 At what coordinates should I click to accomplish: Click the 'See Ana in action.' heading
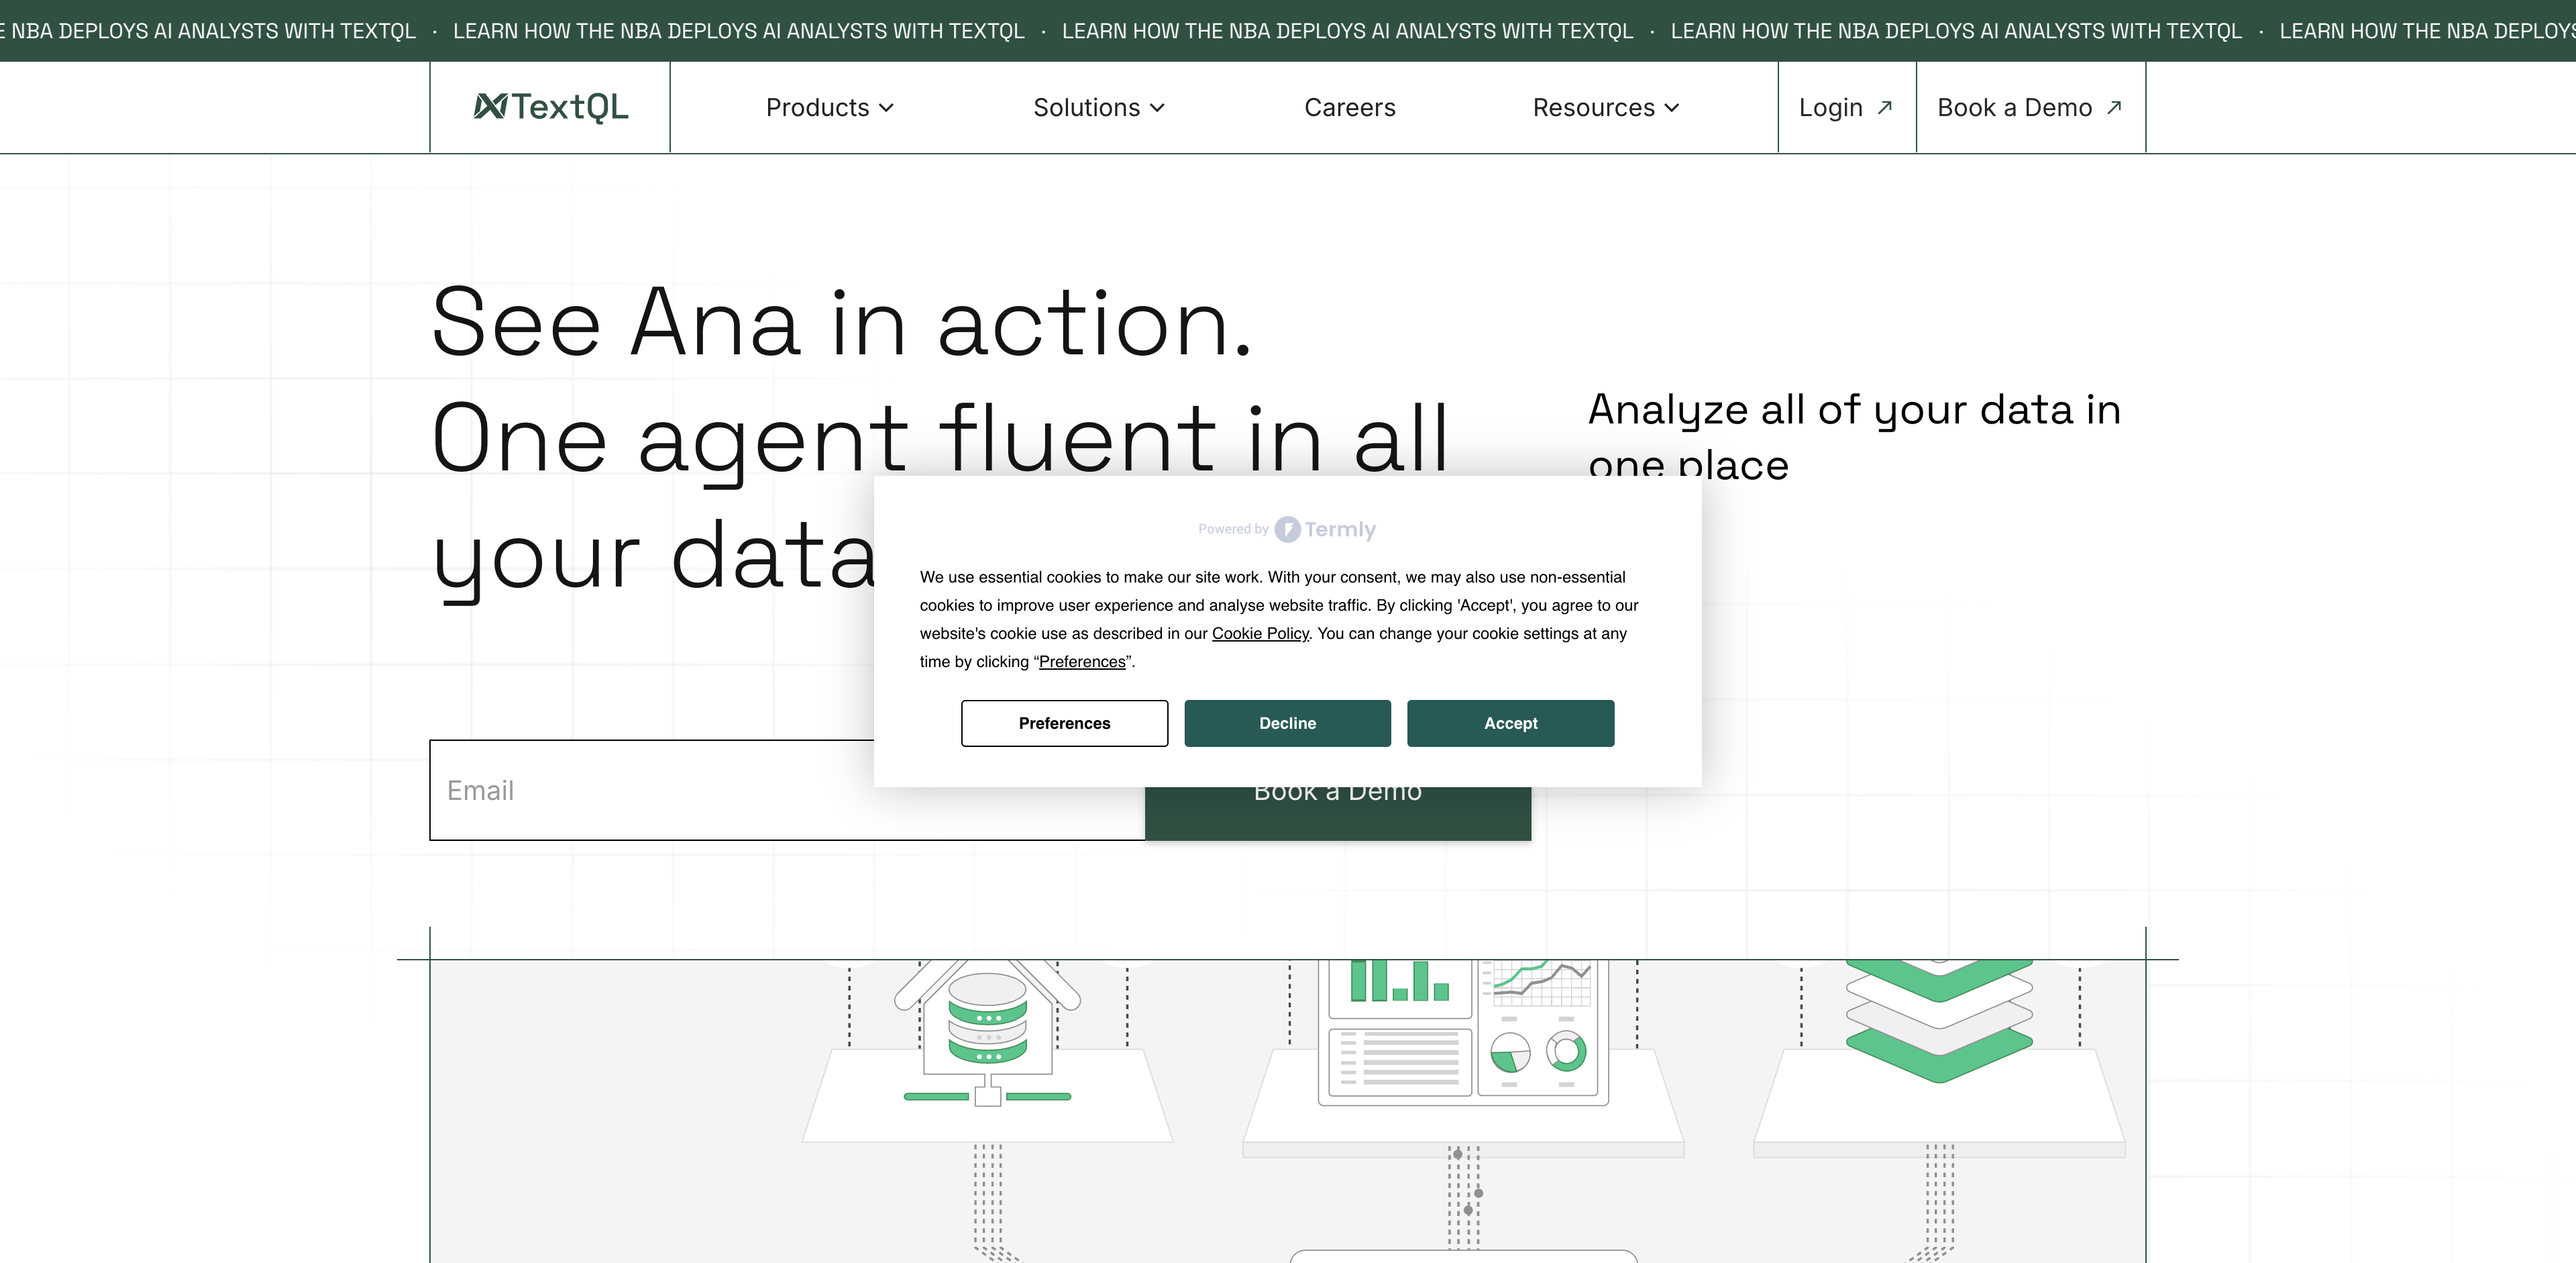tap(841, 322)
